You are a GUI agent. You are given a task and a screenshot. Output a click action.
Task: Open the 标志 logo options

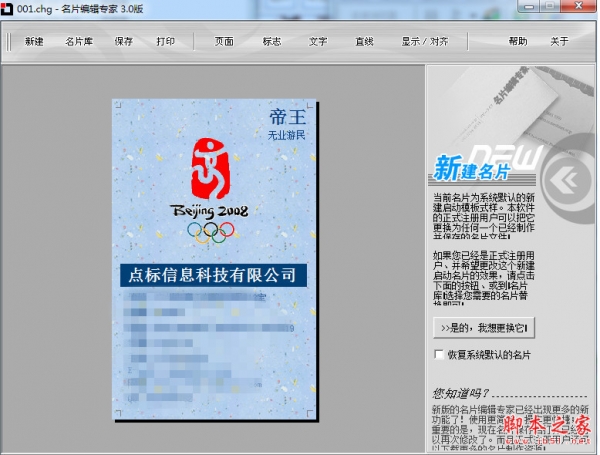272,41
